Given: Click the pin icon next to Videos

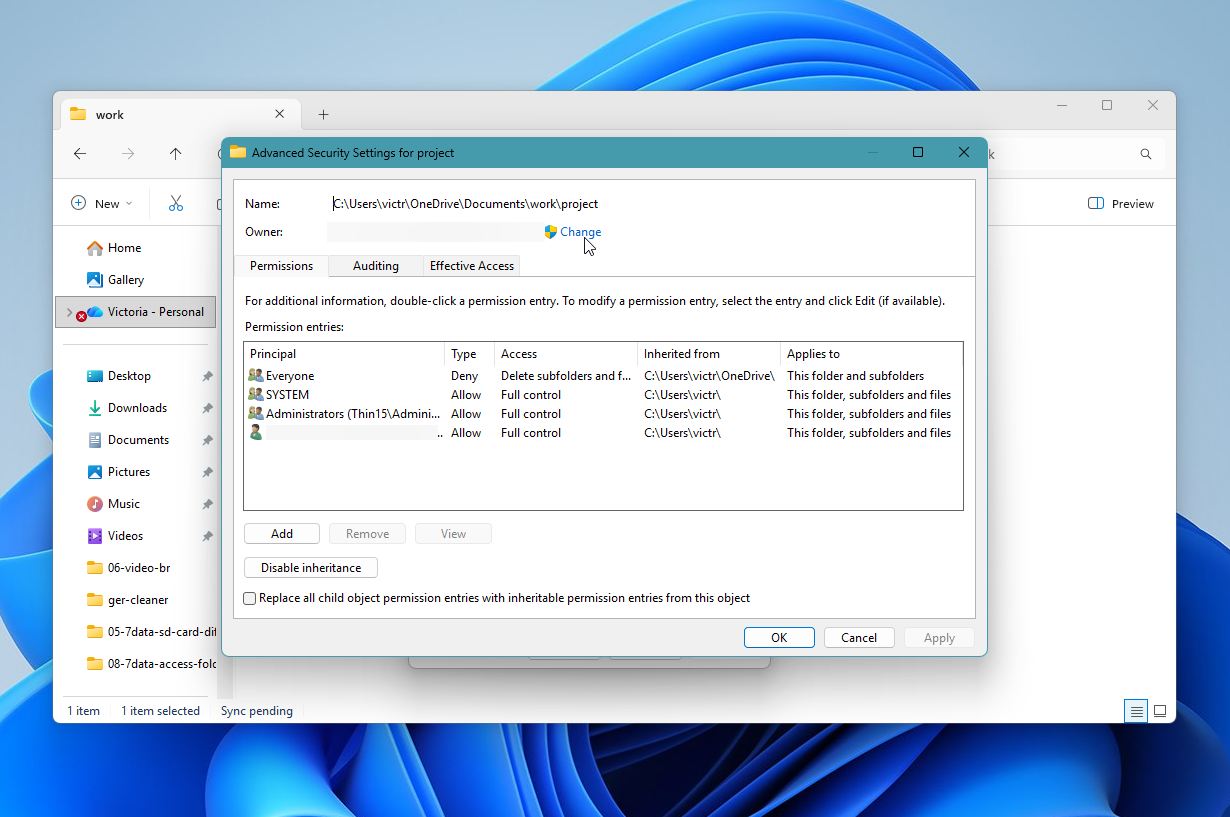Looking at the screenshot, I should coord(207,536).
